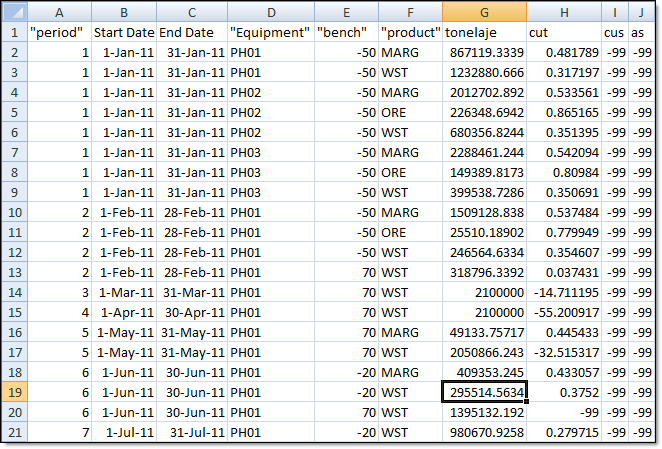662x449 pixels.
Task: Click cell with value -14.711195
Action: pyautogui.click(x=565, y=293)
